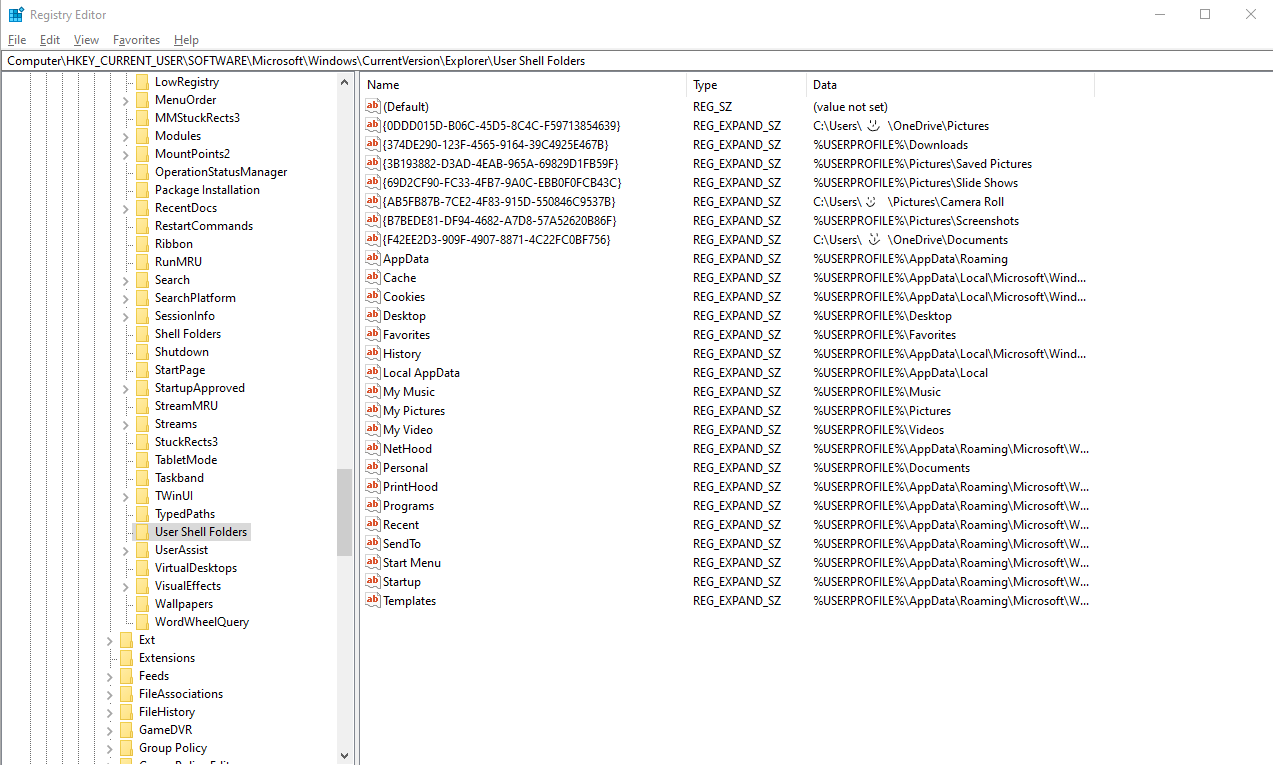The width and height of the screenshot is (1273, 765).
Task: Select value {F42EE2D3-909F-4907-8871-4C22FC0BF756}
Action: (x=496, y=239)
